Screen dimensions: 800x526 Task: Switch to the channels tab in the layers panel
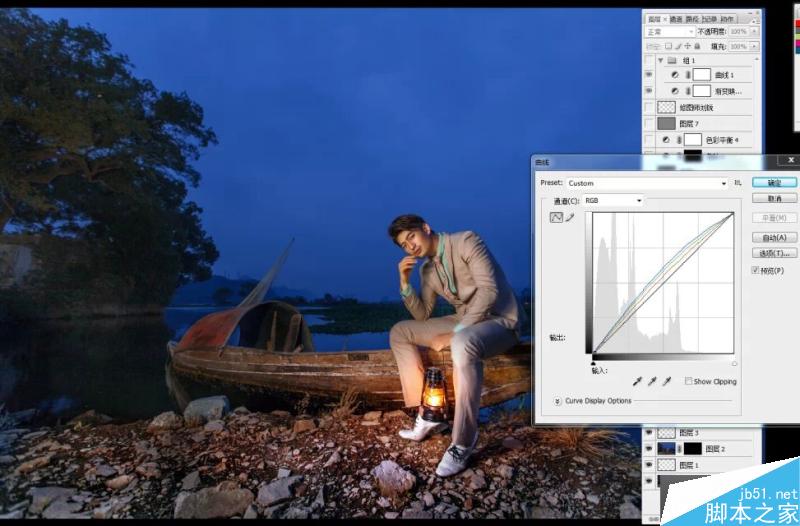click(x=676, y=19)
